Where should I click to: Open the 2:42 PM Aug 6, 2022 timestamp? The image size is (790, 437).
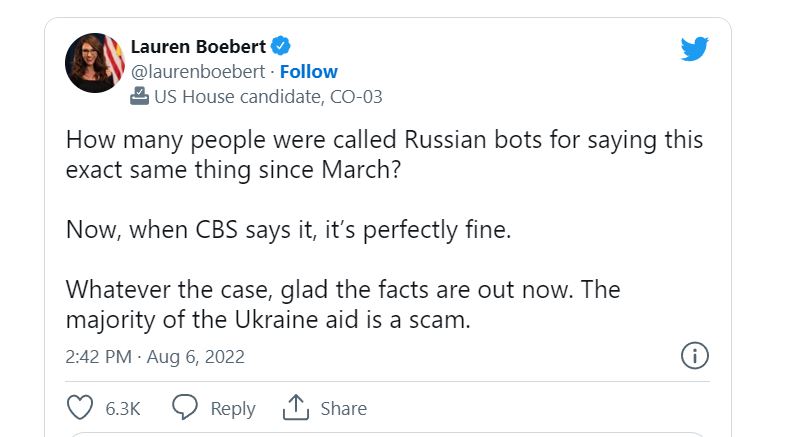pyautogui.click(x=155, y=356)
